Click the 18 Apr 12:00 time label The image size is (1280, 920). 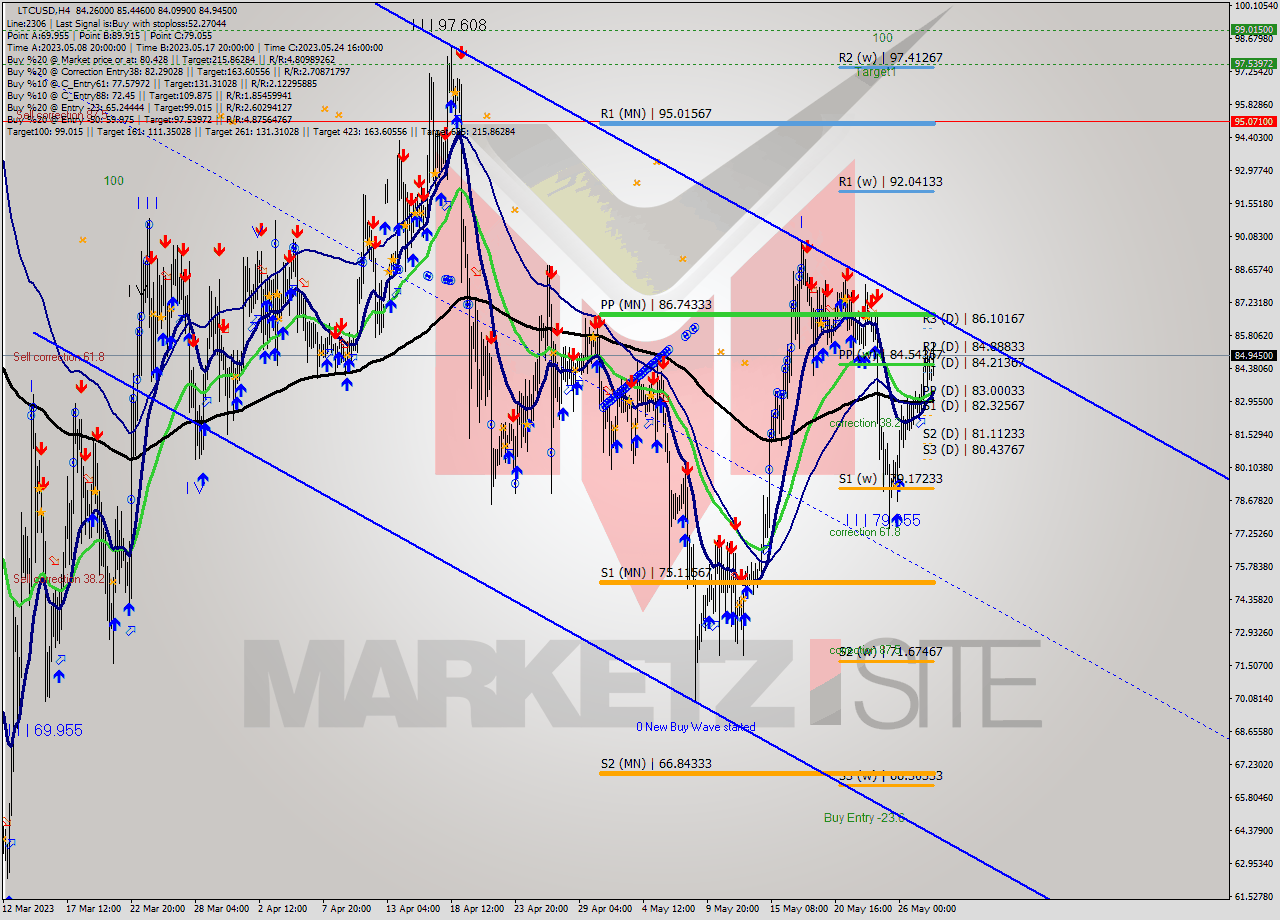point(476,909)
